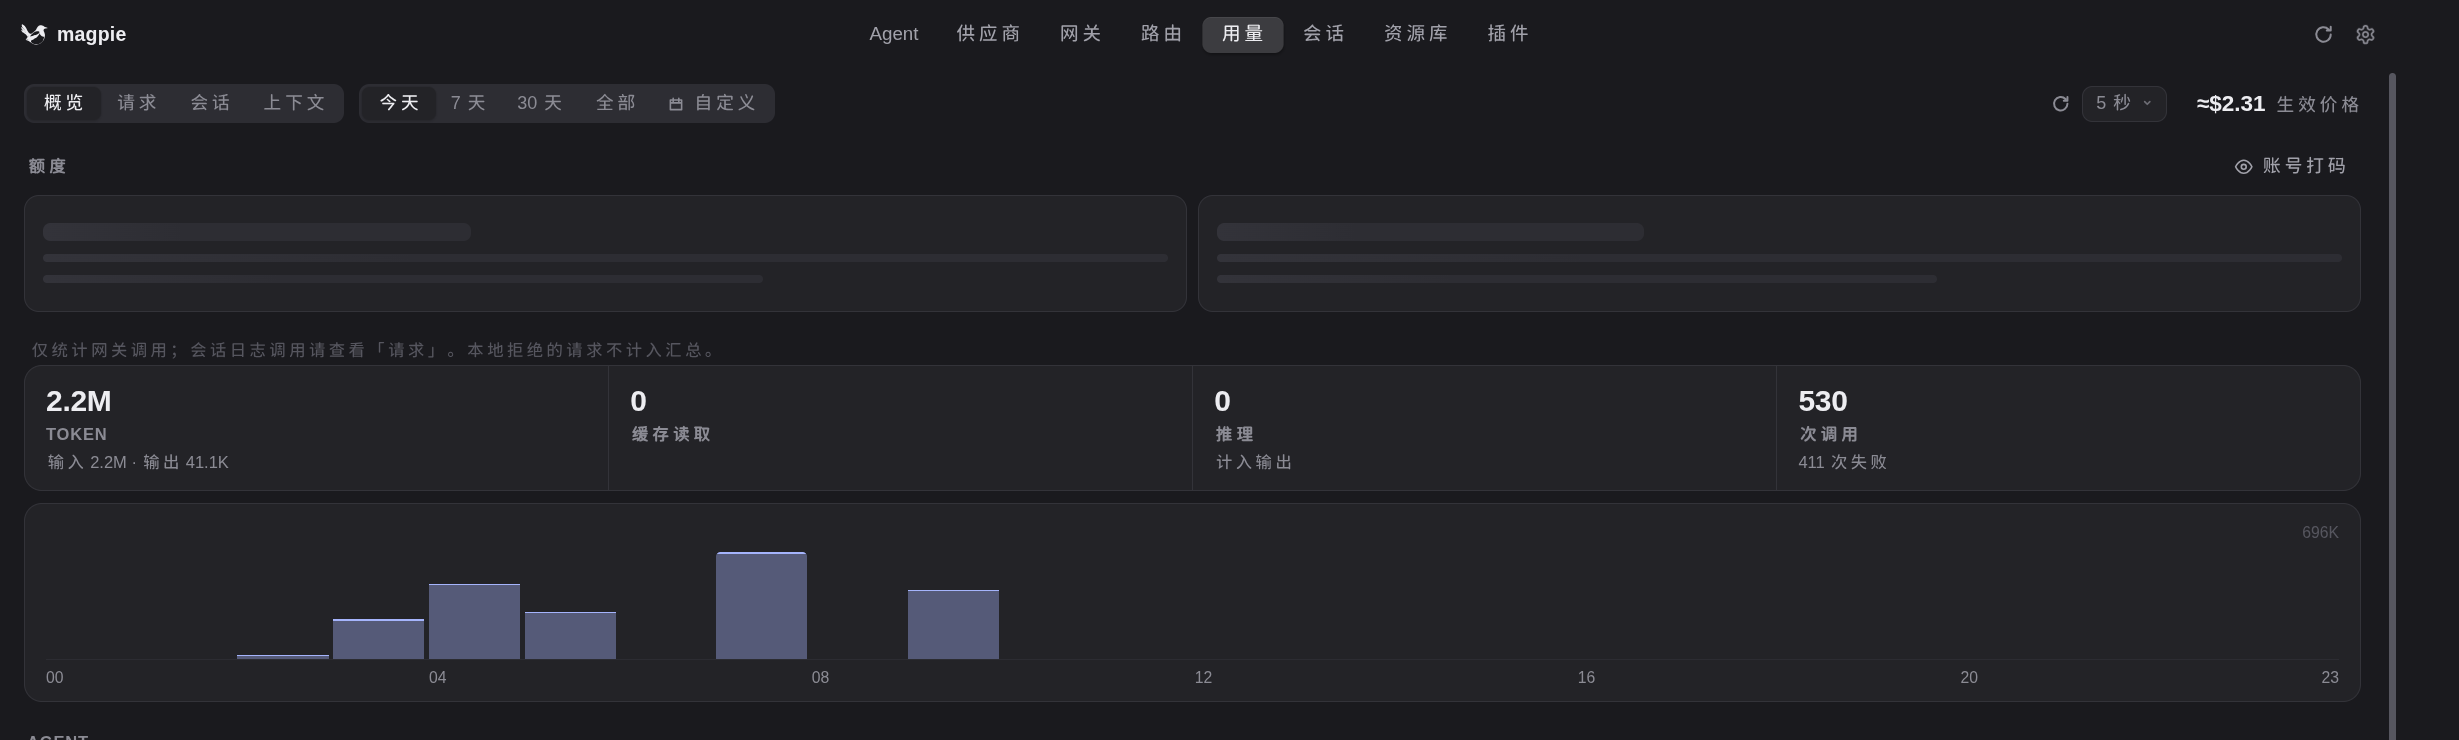Click the 输入 2.2M · 输出 41.1K text
This screenshot has width=2459, height=740.
[x=138, y=462]
